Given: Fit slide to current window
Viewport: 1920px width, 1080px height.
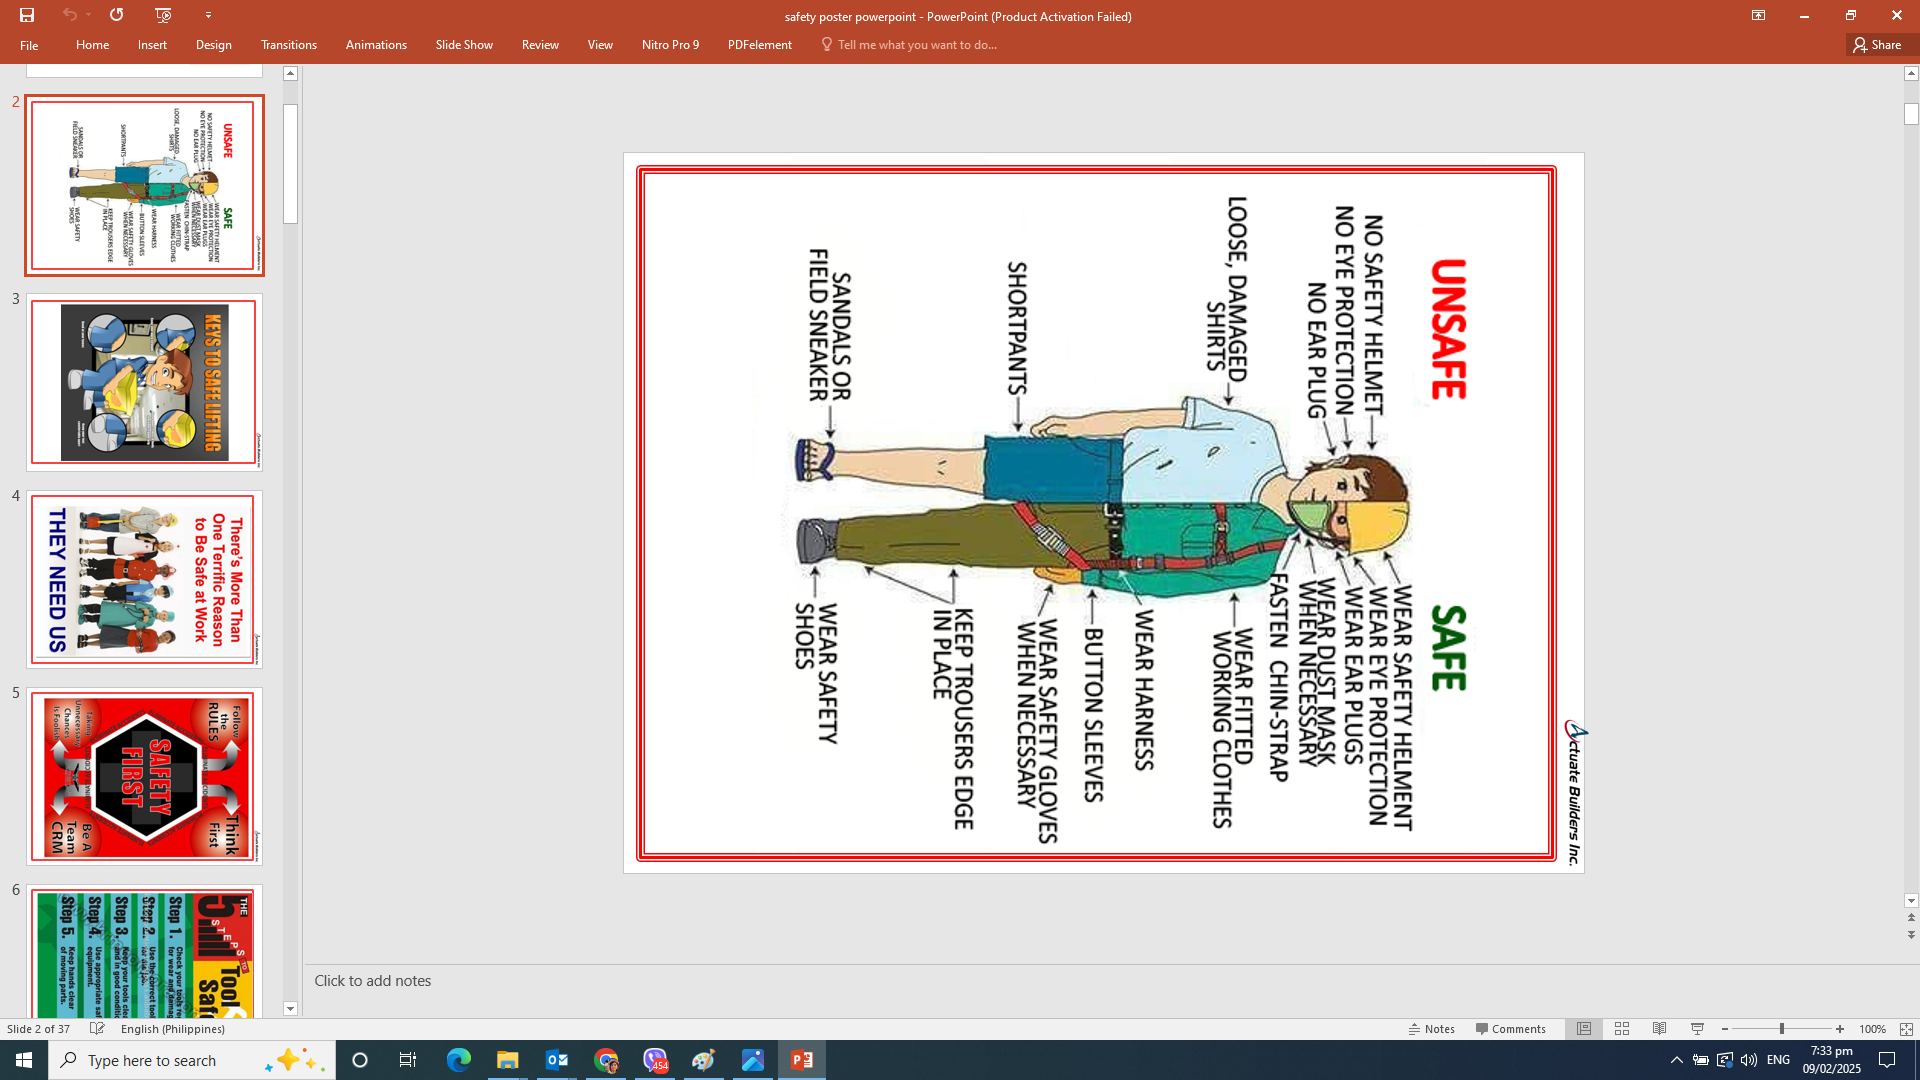Looking at the screenshot, I should tap(1906, 1028).
